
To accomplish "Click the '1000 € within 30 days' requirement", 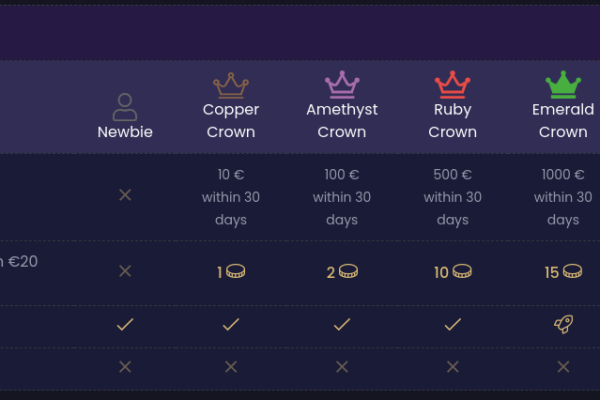I will coord(563,197).
